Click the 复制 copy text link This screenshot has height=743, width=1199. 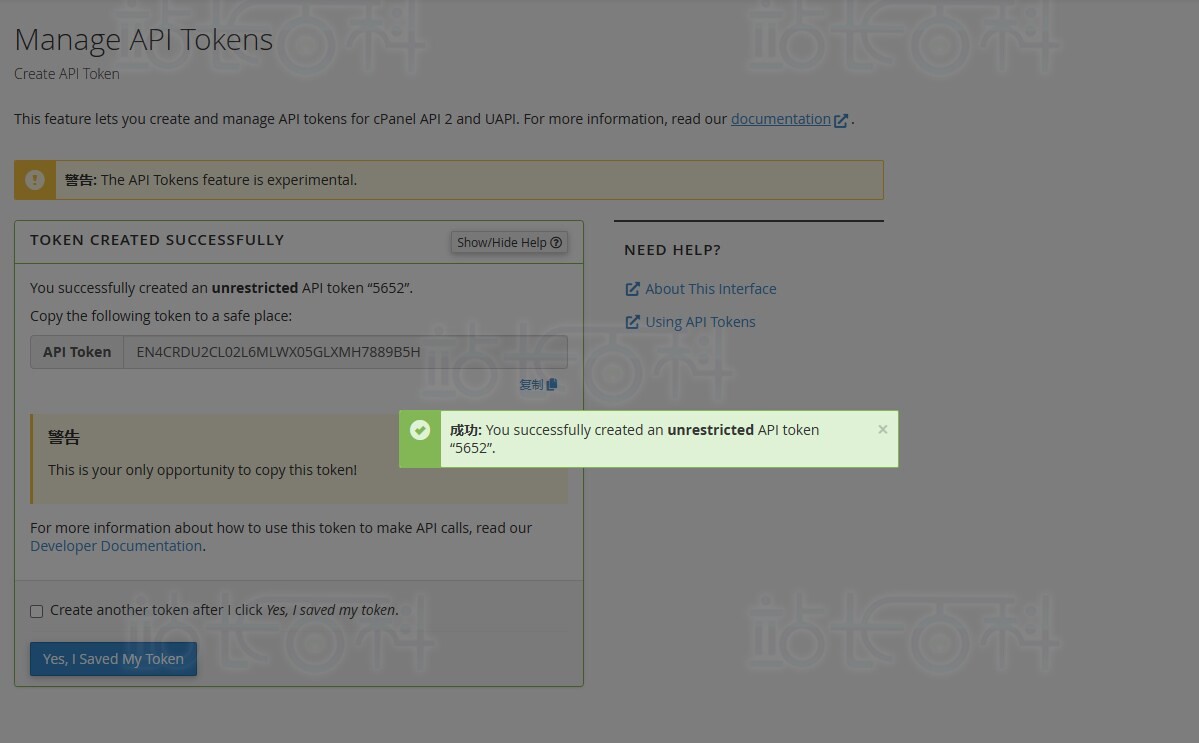point(531,384)
